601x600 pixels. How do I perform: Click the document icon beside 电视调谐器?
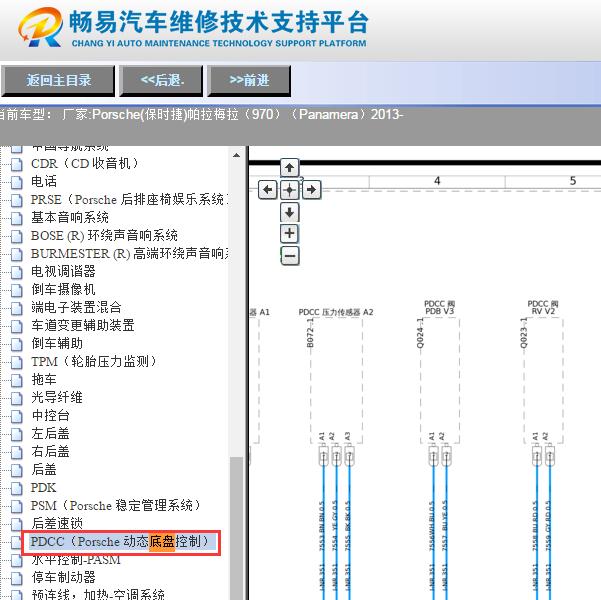click(x=16, y=272)
